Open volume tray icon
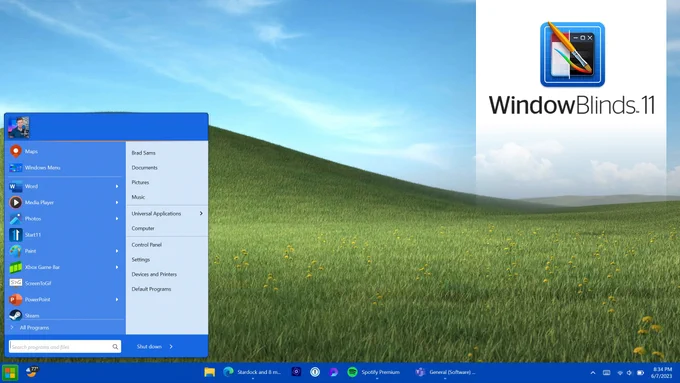 (629, 373)
